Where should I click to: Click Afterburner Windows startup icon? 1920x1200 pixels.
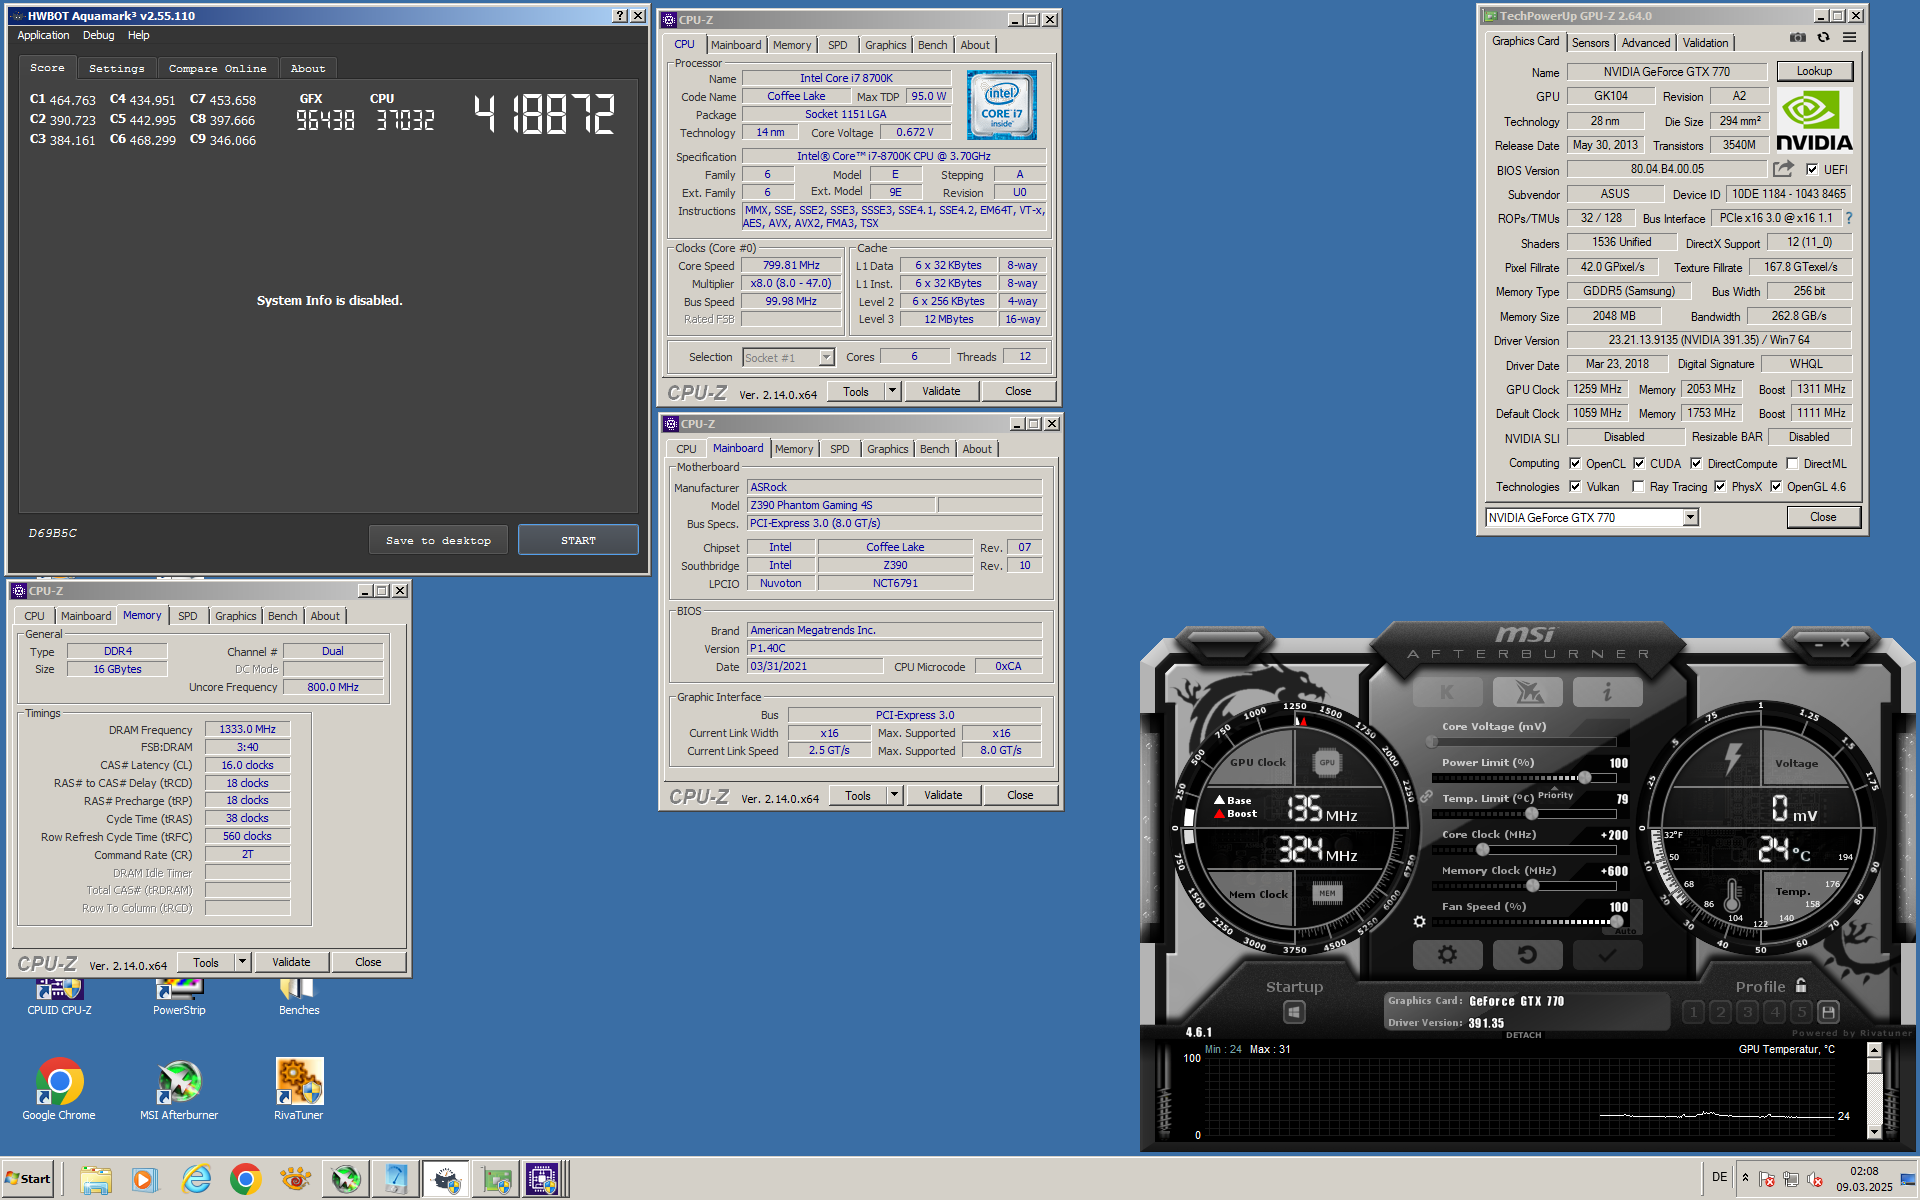click(x=1294, y=1013)
